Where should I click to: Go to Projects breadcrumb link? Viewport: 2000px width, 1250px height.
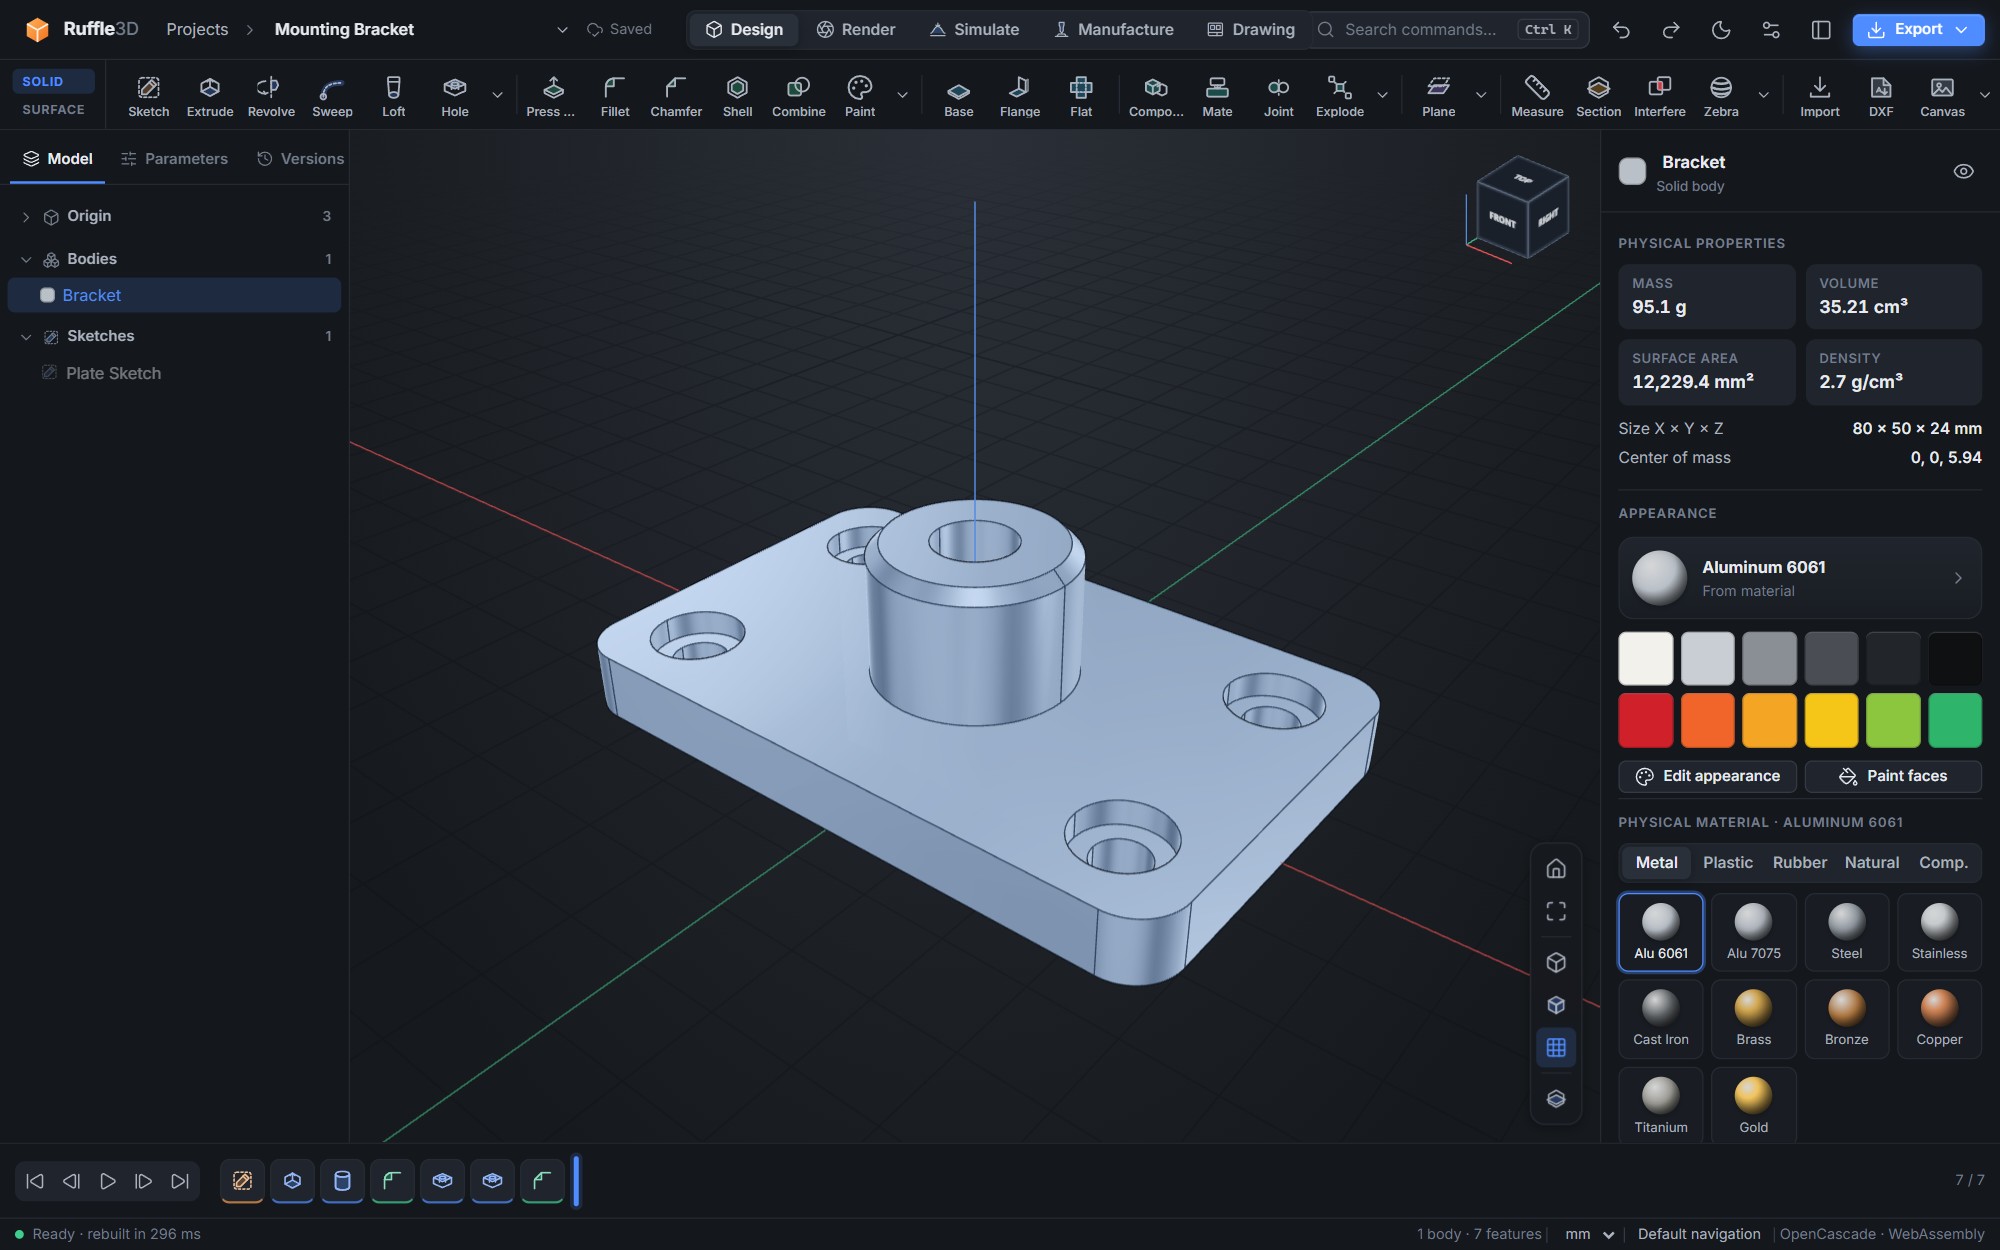click(x=197, y=30)
